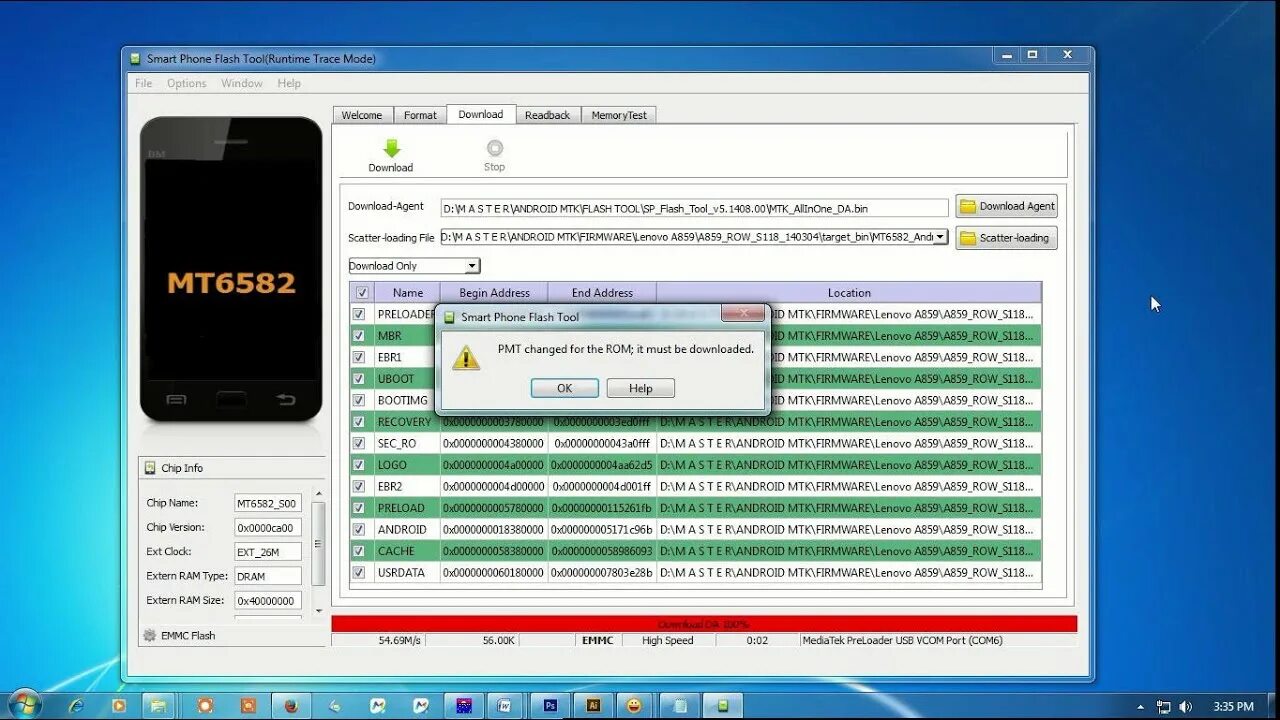Viewport: 1280px width, 720px height.
Task: Uncheck the ANDROID partition checkbox
Action: click(x=359, y=530)
